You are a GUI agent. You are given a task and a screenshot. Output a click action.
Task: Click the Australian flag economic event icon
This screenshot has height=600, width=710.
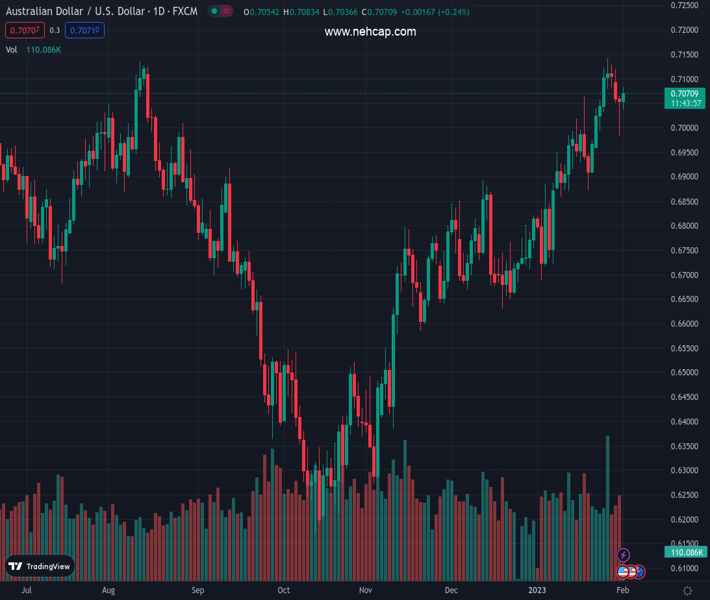(640, 572)
